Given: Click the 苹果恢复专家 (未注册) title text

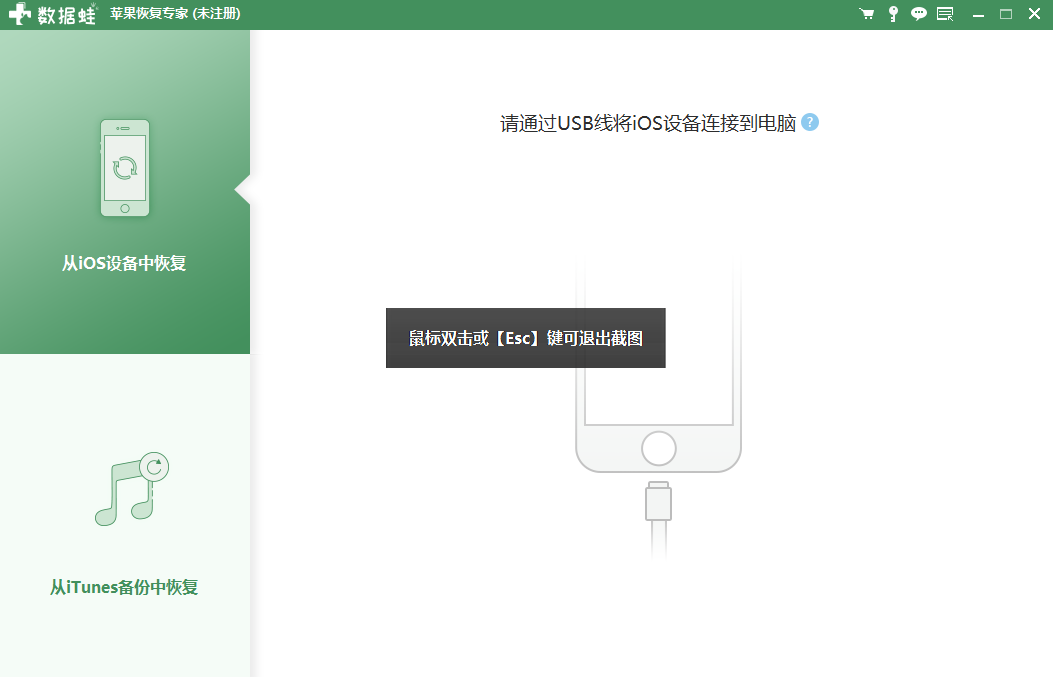Looking at the screenshot, I should tap(176, 14).
